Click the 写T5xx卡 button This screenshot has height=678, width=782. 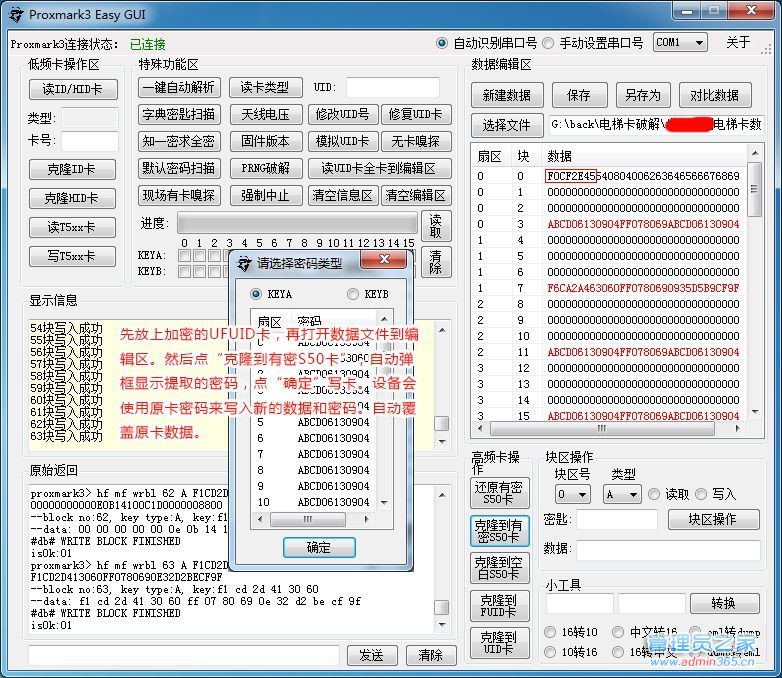point(72,256)
